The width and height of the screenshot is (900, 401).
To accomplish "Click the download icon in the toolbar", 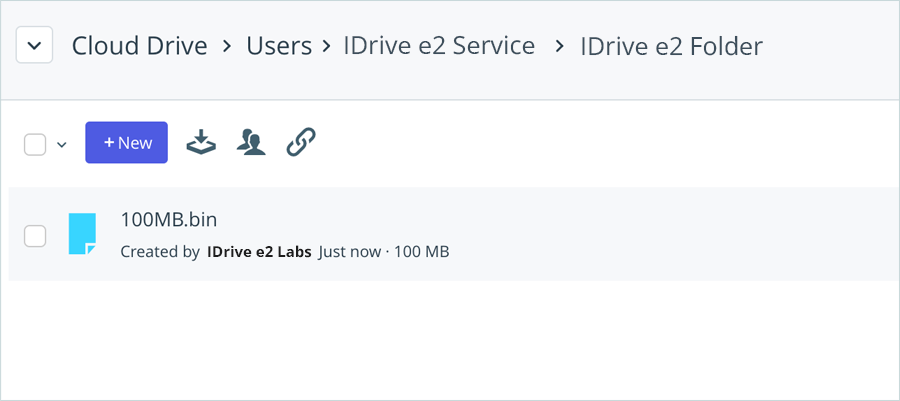I will [x=203, y=143].
